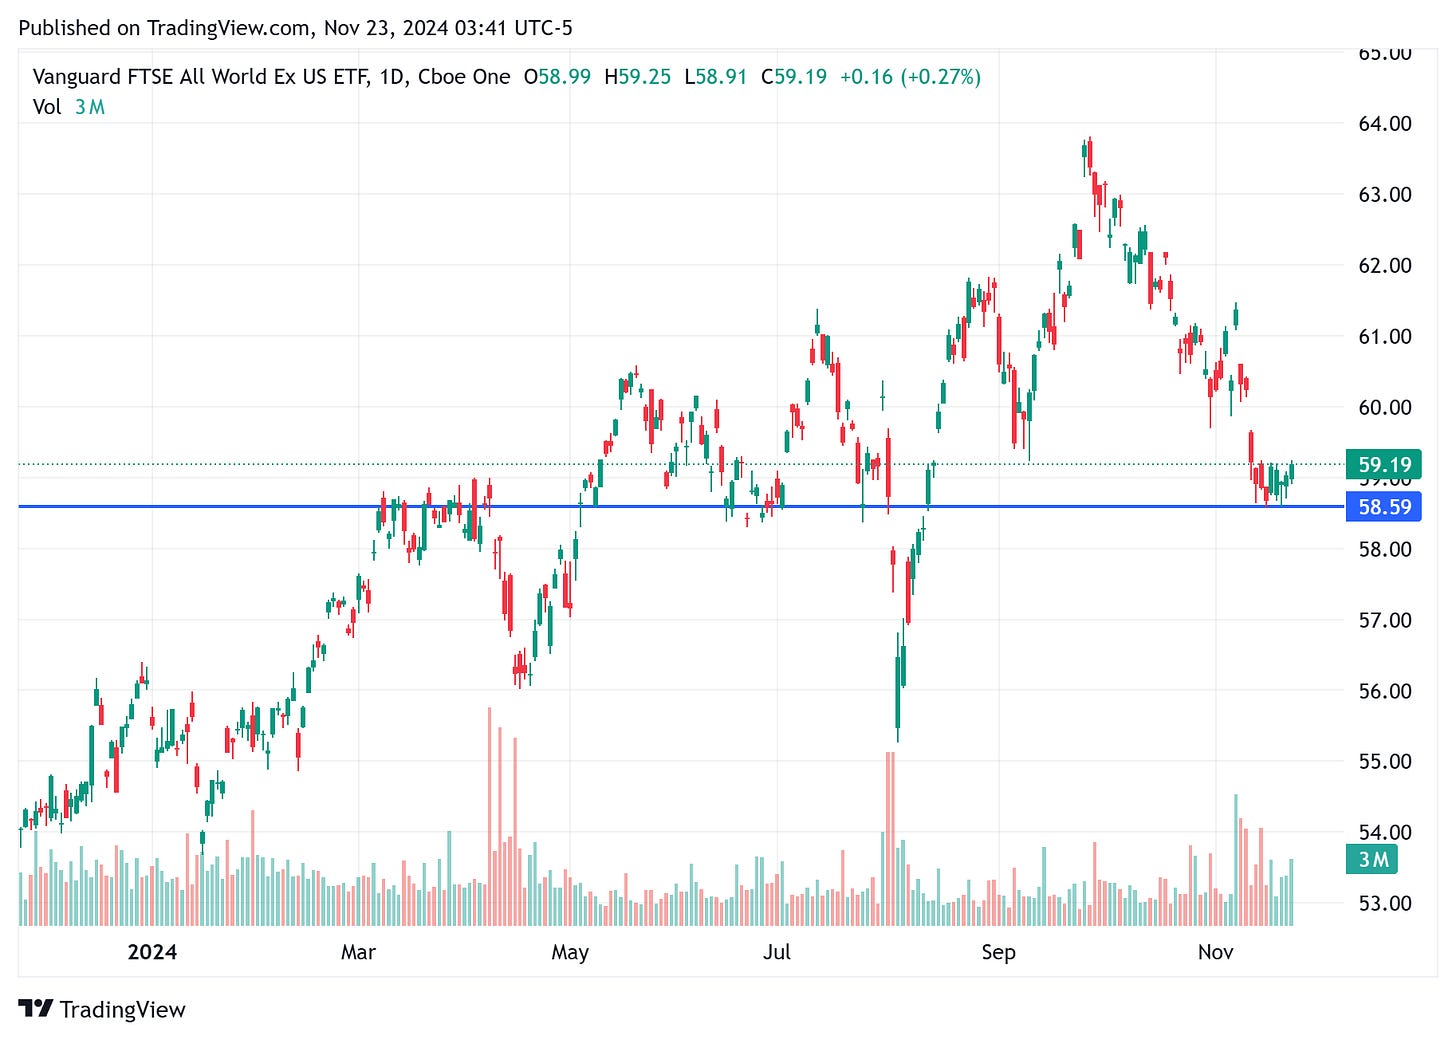1456x1040 pixels.
Task: Click the May label on time axis
Action: click(x=570, y=952)
